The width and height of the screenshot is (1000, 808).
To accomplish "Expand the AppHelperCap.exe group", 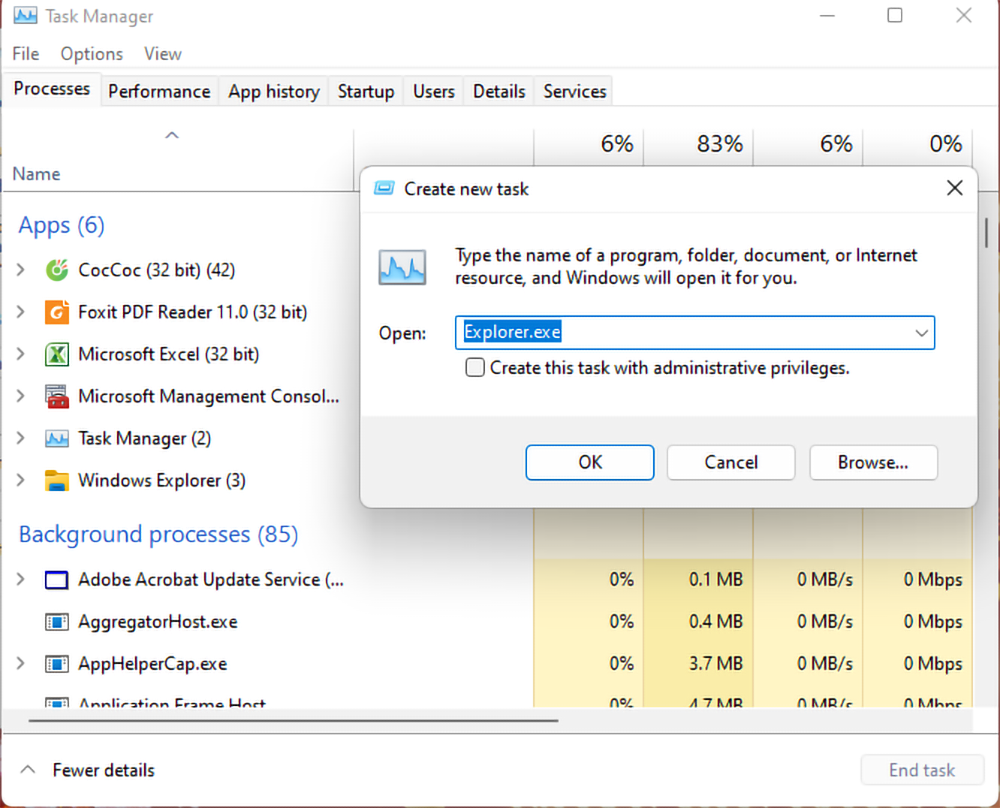I will 20,663.
